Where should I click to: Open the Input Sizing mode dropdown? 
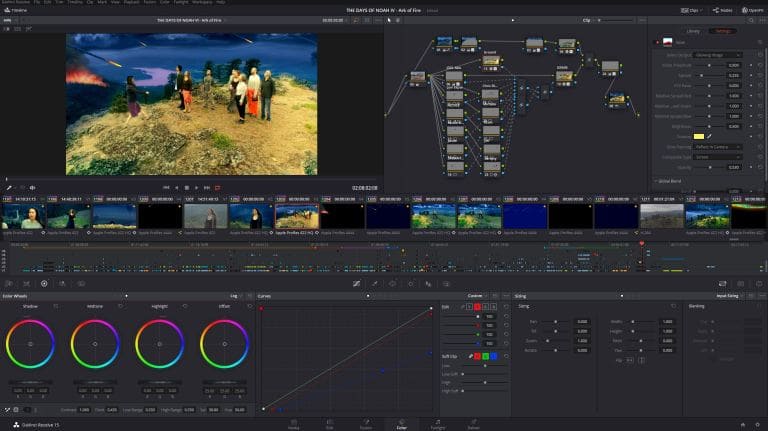point(729,296)
